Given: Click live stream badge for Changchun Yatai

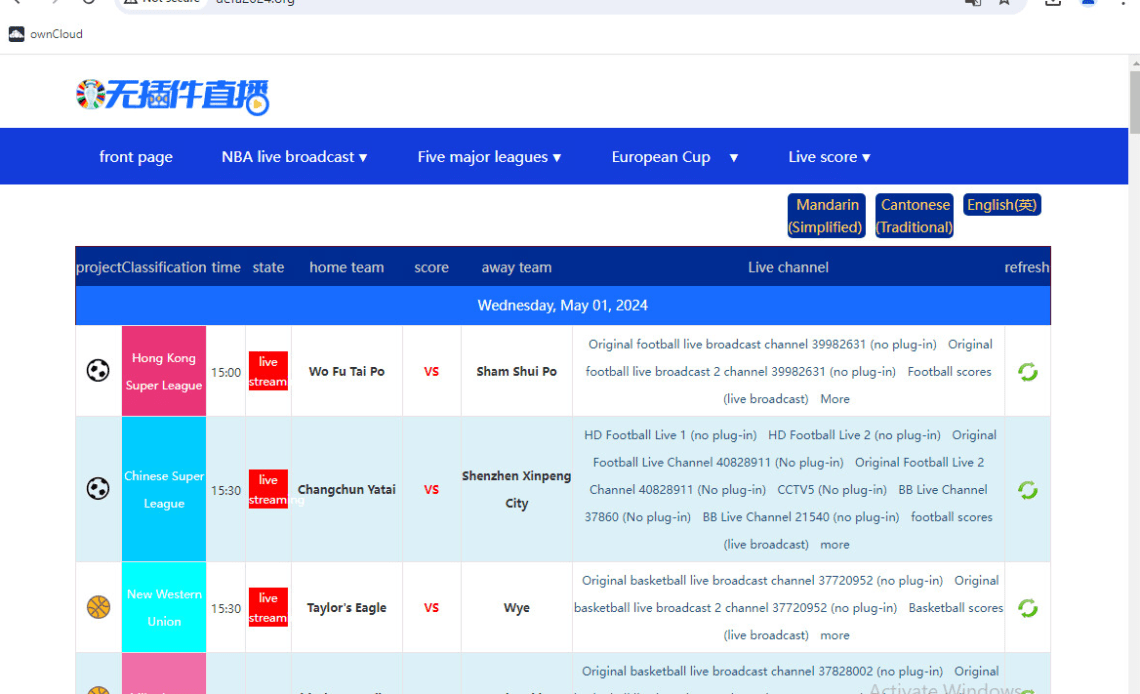Looking at the screenshot, I should click(268, 489).
